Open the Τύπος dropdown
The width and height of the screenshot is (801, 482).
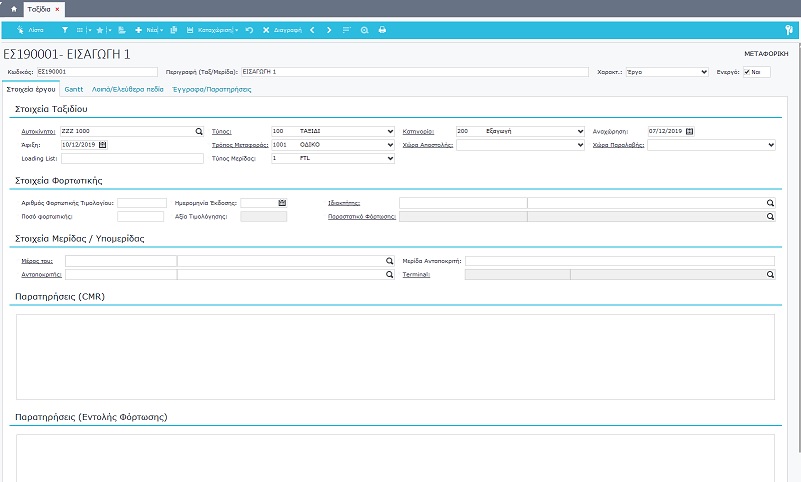coord(389,131)
